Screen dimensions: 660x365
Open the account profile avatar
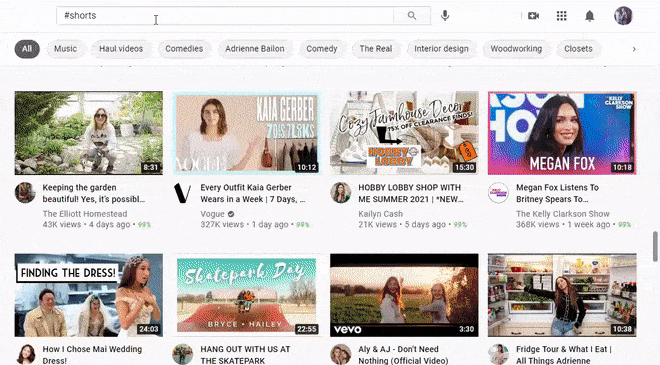[x=623, y=16]
